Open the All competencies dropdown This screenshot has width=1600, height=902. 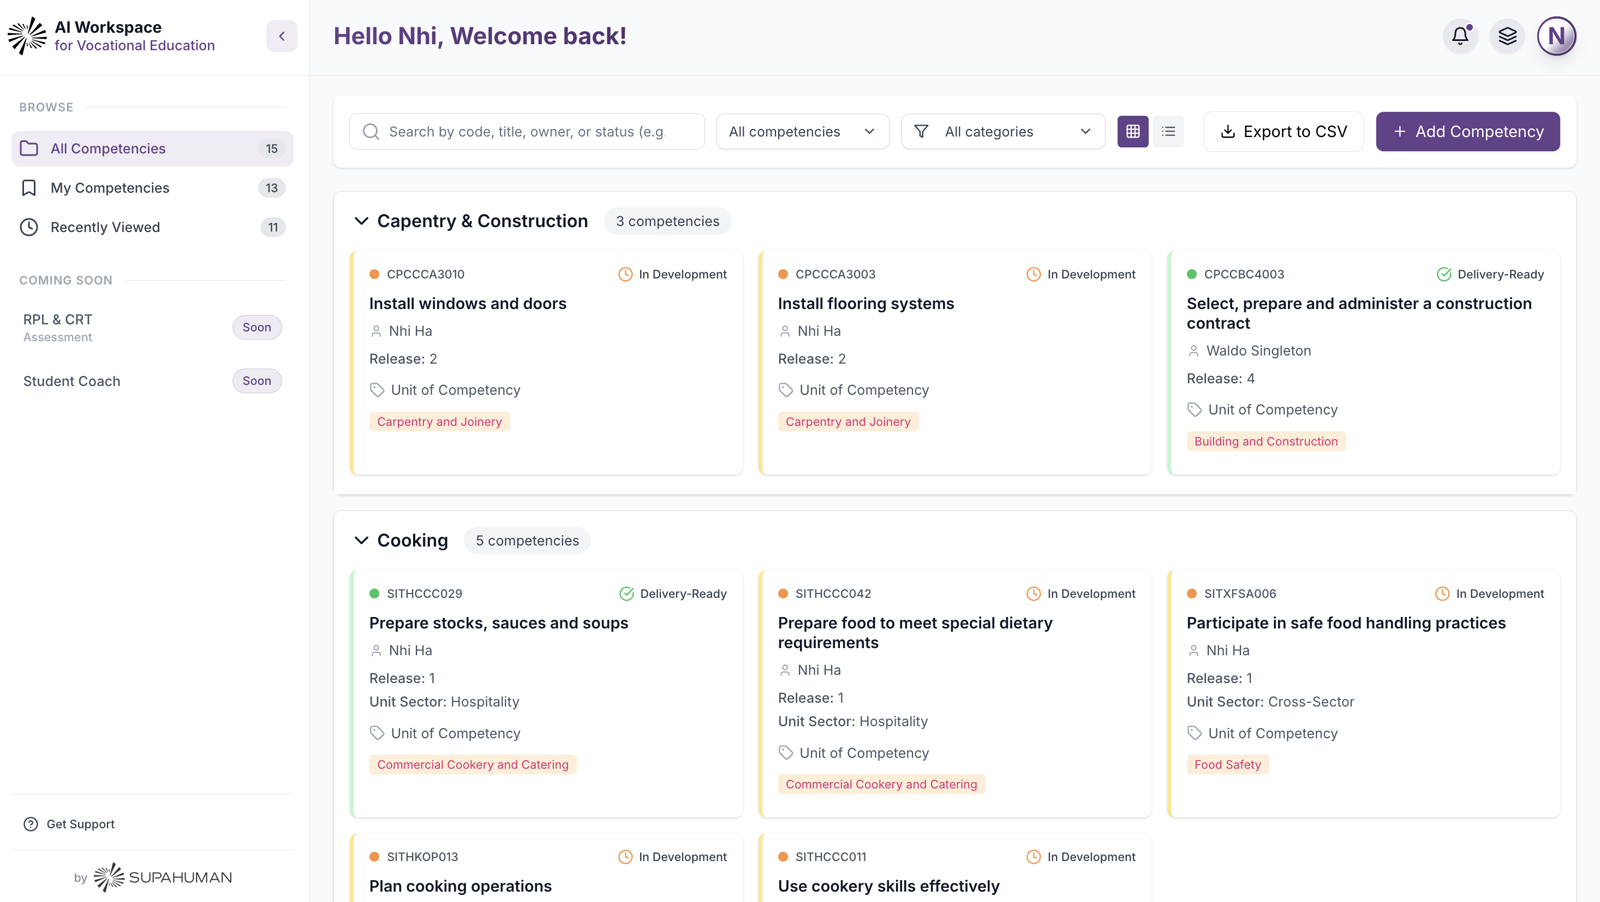[x=802, y=132]
